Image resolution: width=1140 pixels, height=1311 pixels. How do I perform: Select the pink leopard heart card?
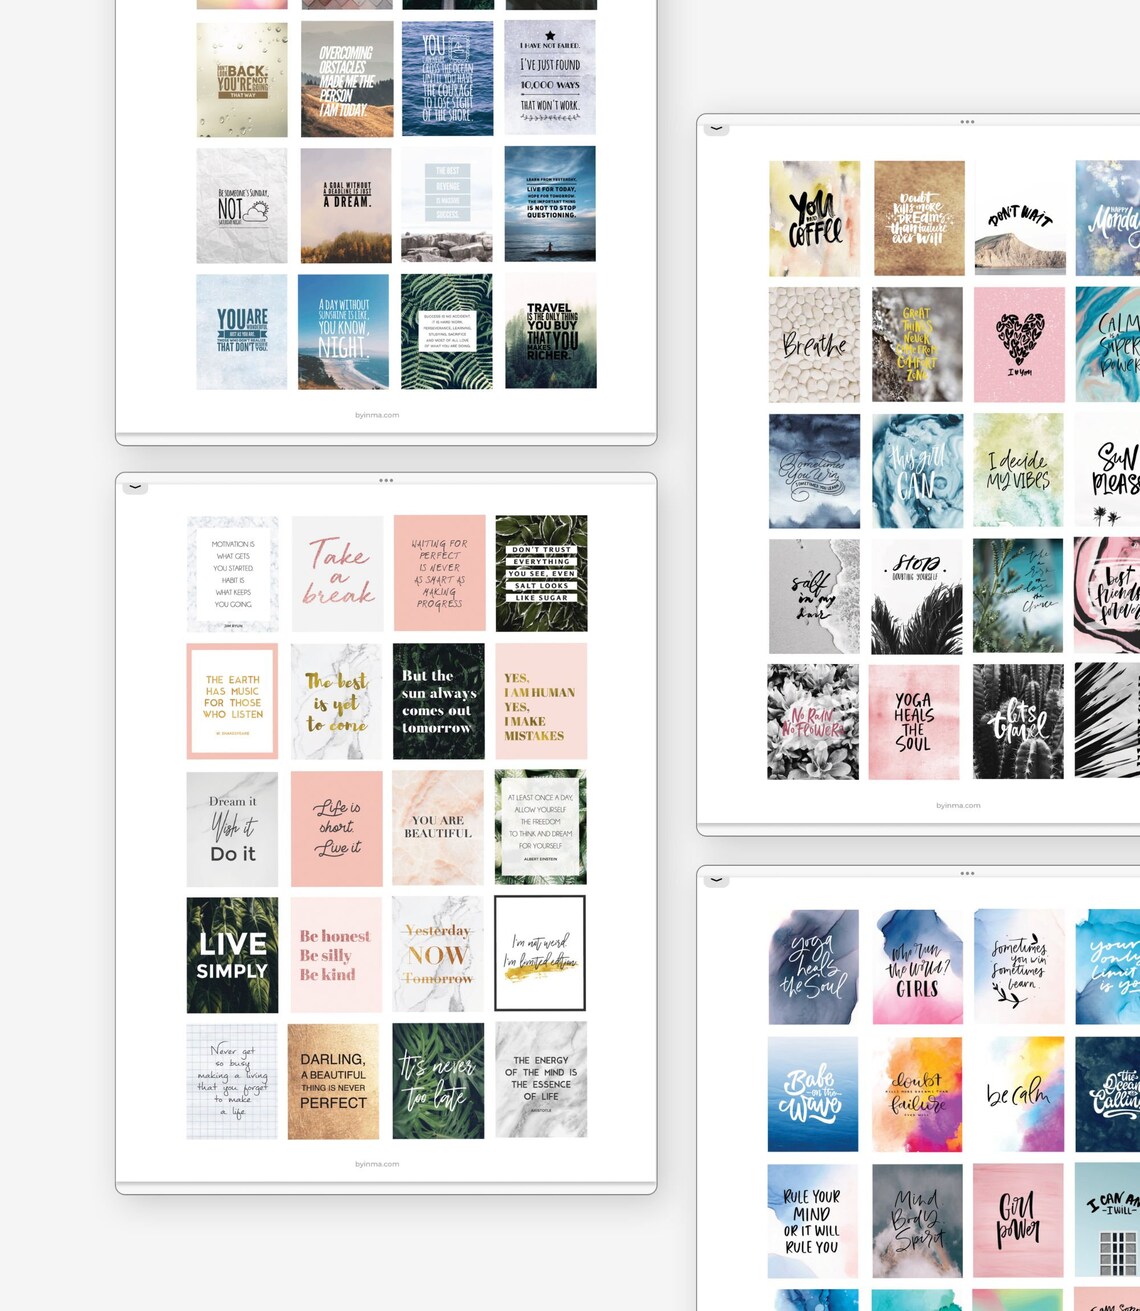tap(1019, 344)
